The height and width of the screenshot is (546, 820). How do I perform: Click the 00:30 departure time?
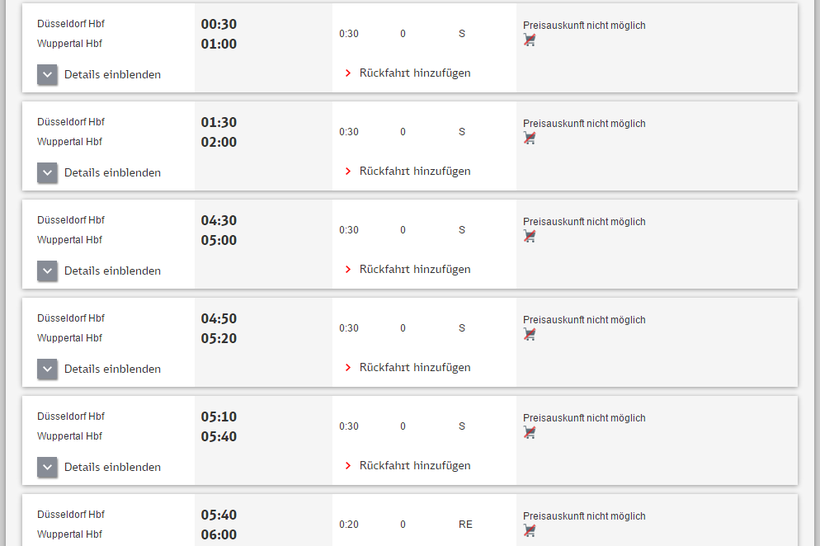218,24
